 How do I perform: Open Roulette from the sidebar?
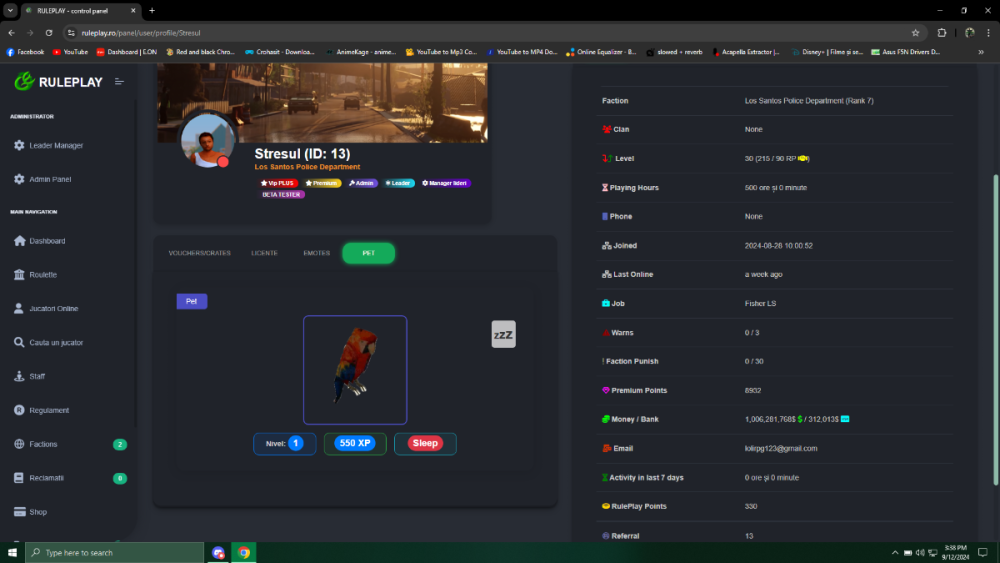43,275
